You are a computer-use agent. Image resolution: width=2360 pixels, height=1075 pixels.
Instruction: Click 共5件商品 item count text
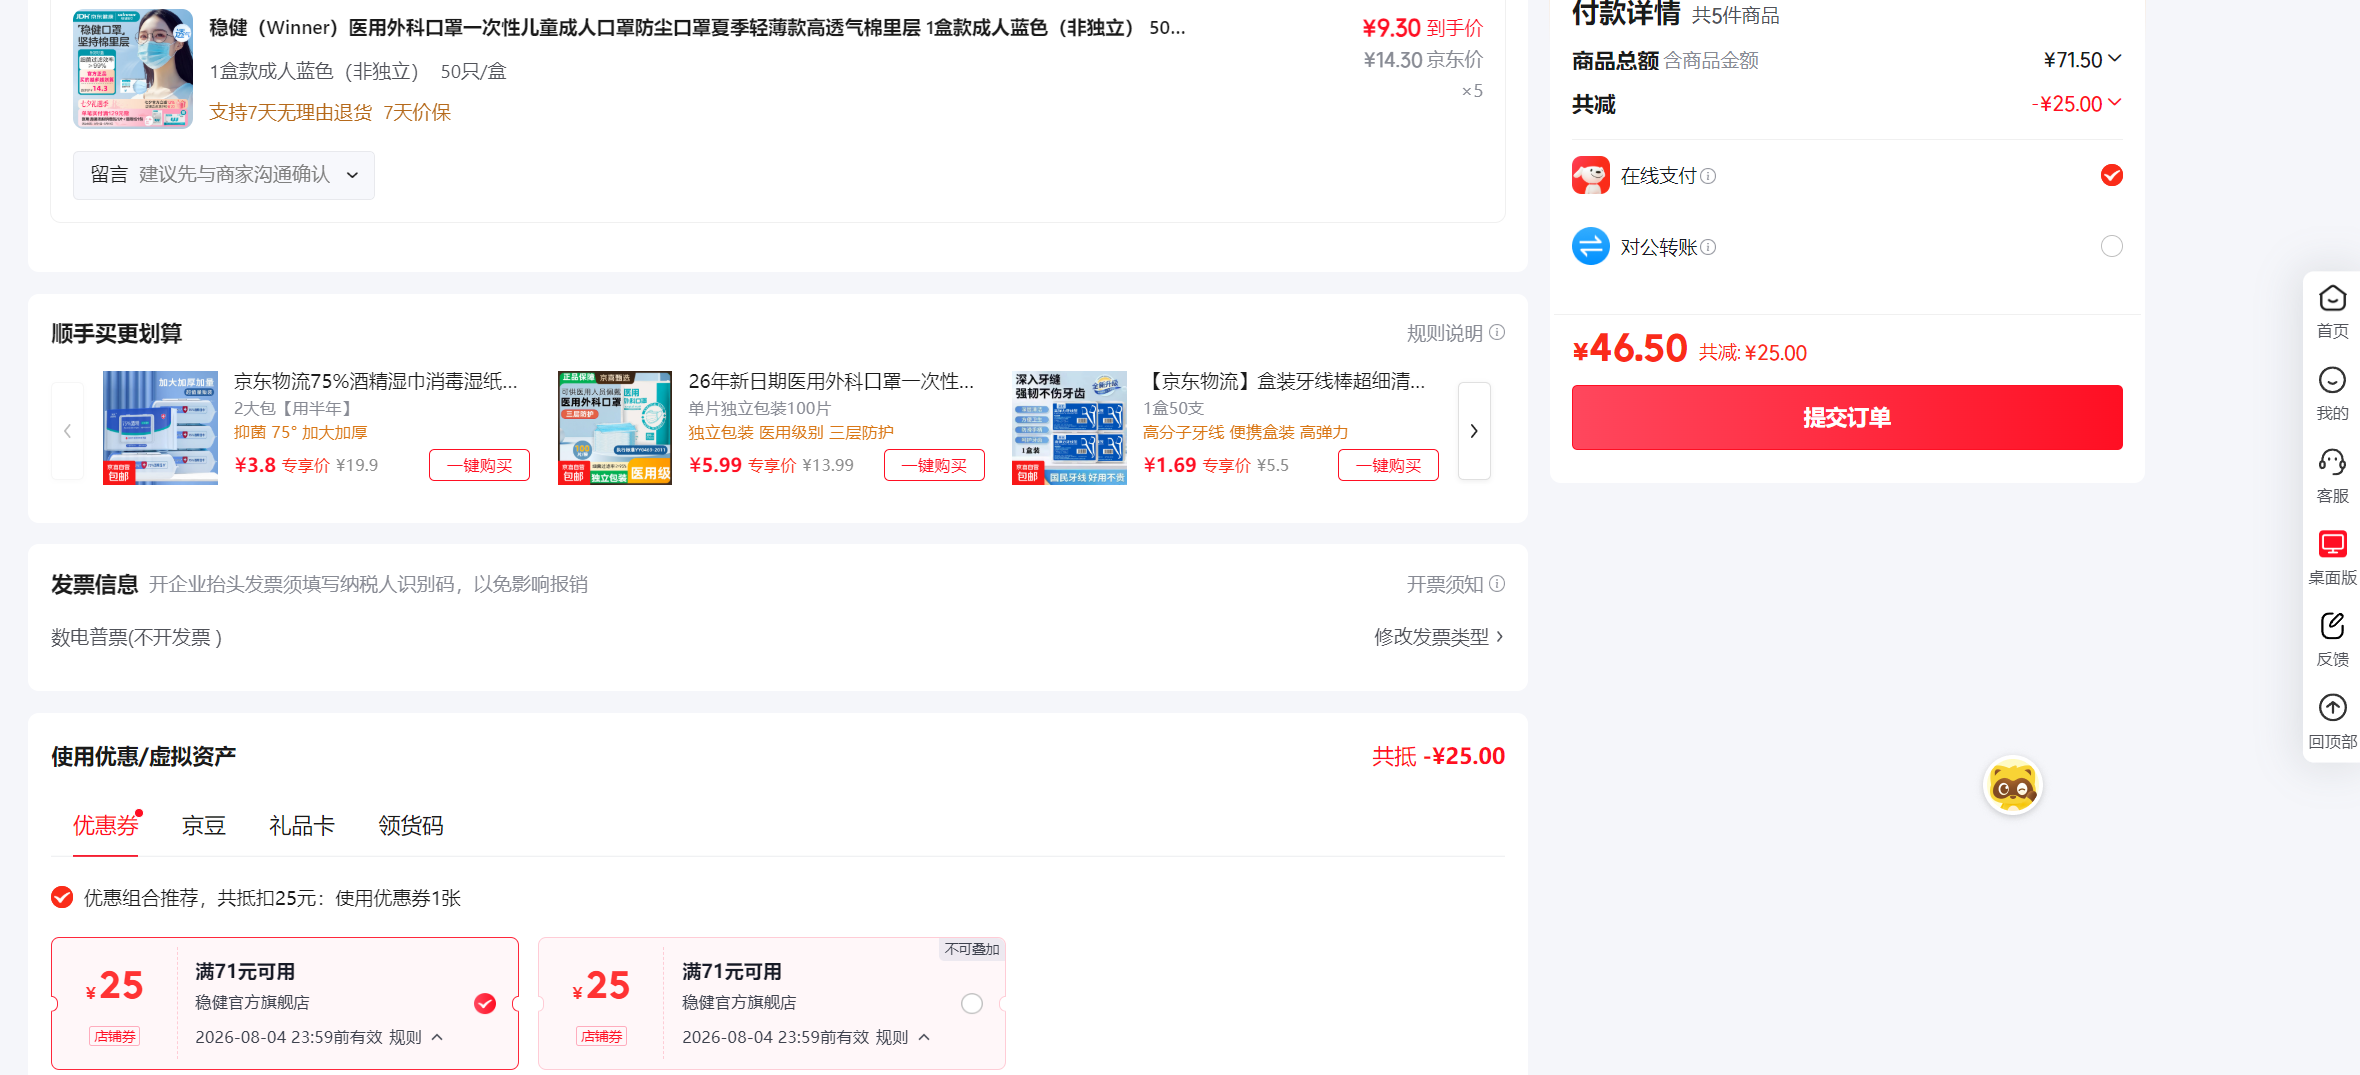pyautogui.click(x=1735, y=15)
